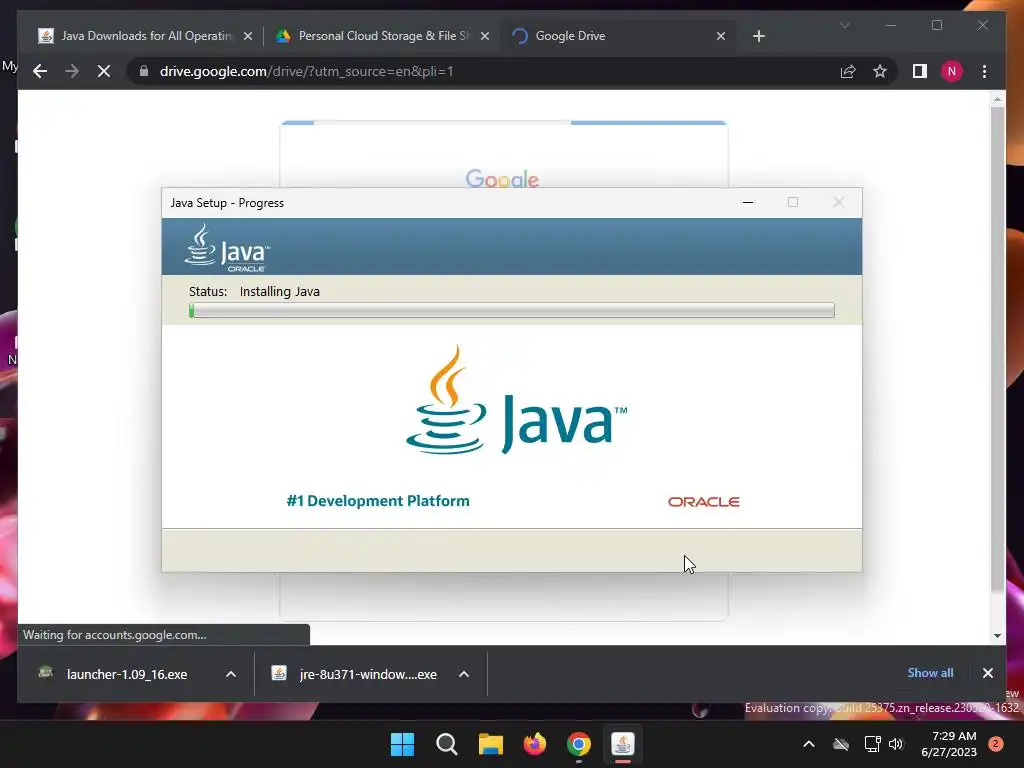The image size is (1024, 768).
Task: Show hidden system tray icons
Action: [x=808, y=744]
